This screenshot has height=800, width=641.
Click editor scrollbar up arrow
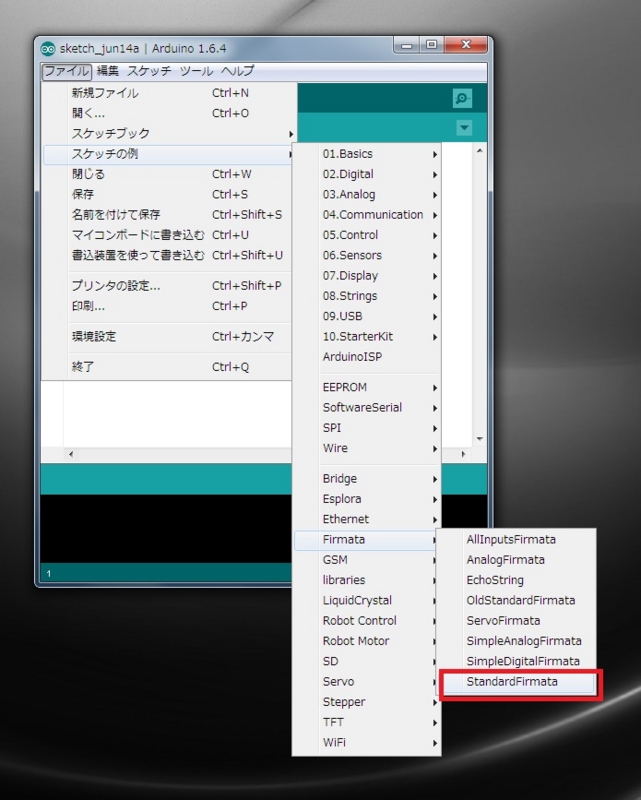(x=479, y=151)
